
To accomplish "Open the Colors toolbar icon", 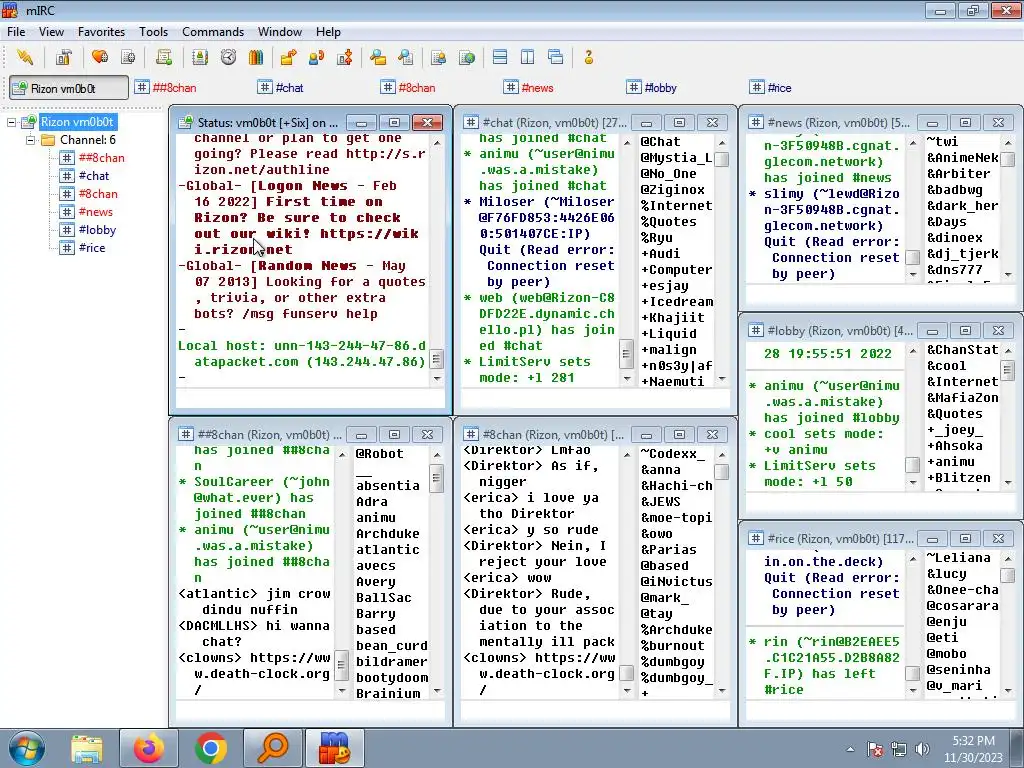I will click(256, 57).
